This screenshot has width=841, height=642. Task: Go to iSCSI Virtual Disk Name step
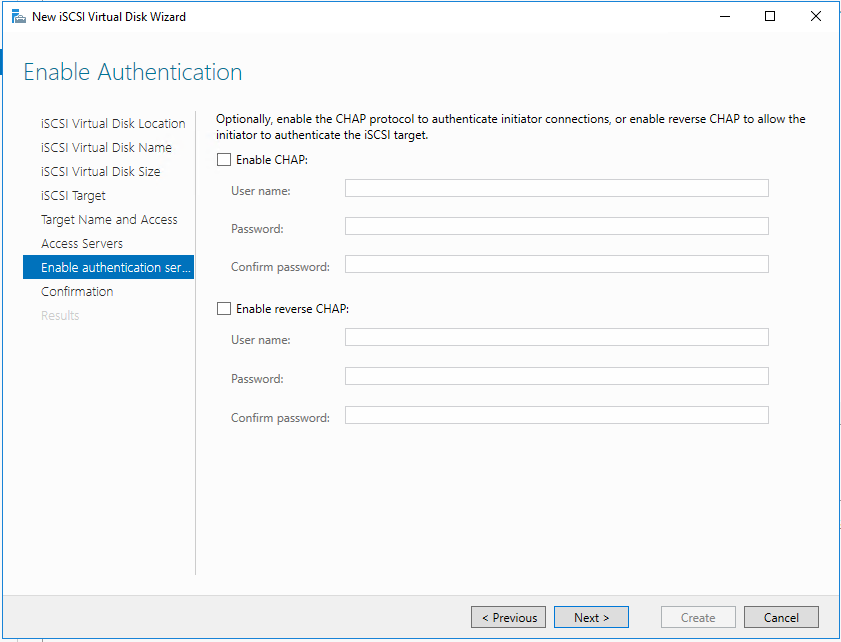106,147
